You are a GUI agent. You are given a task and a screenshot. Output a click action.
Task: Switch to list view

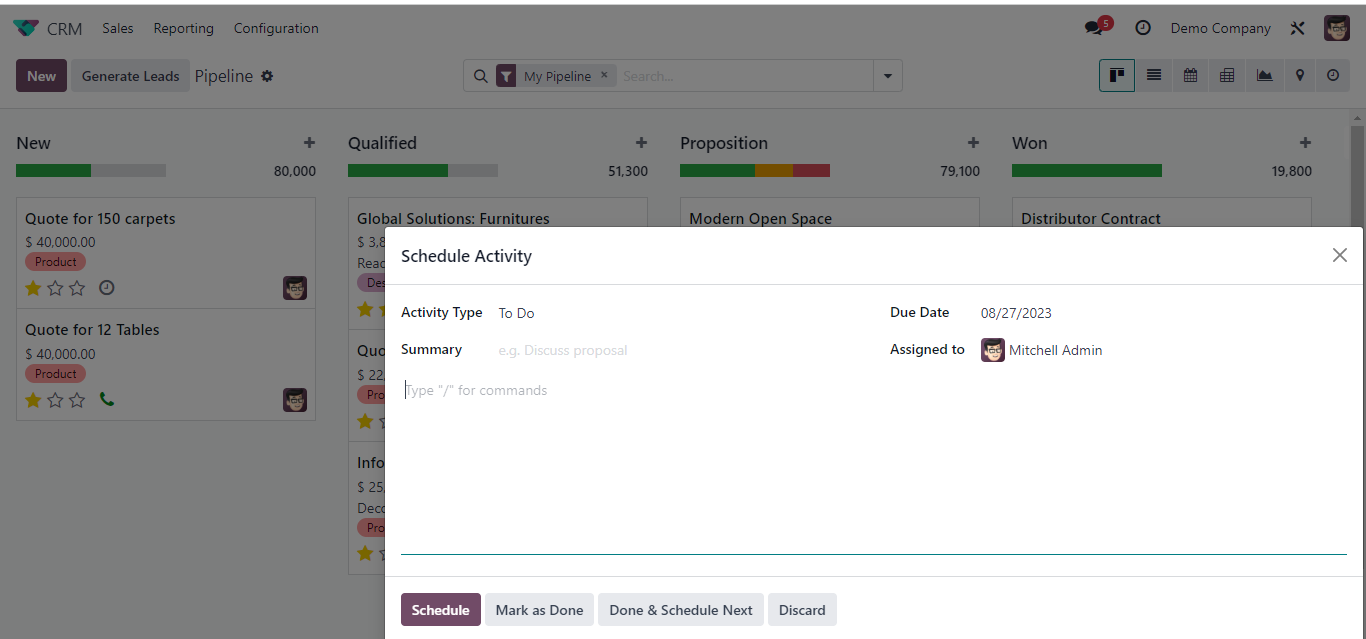click(1154, 75)
